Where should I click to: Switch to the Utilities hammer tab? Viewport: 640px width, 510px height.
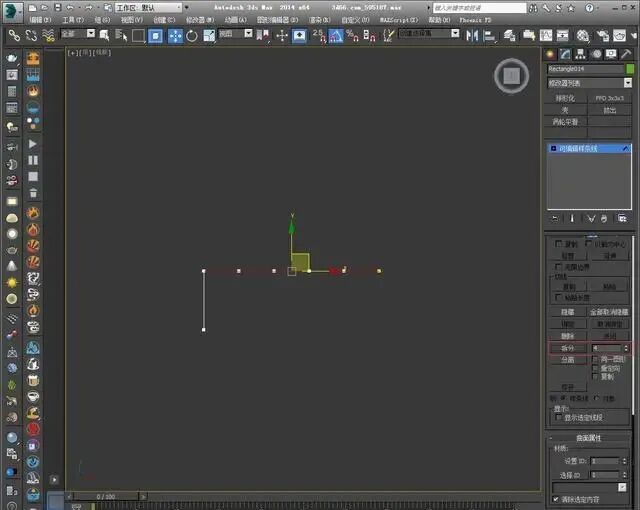pyautogui.click(x=626, y=54)
